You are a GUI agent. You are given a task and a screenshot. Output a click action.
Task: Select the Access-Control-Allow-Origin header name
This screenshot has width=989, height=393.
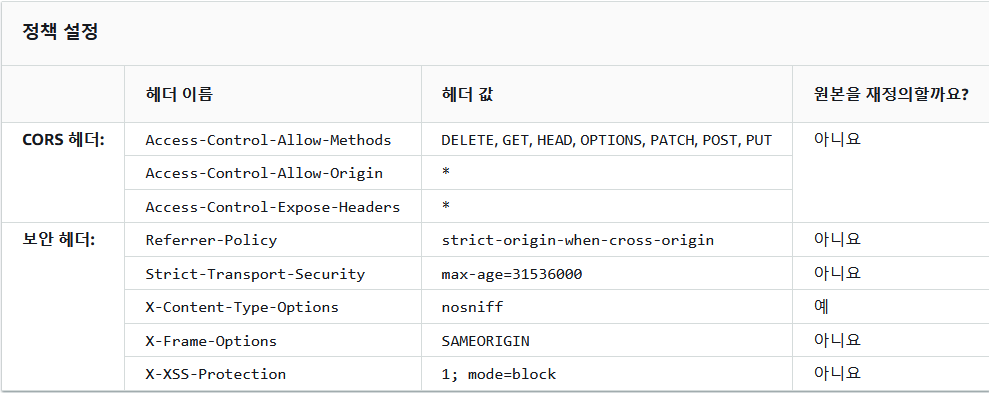pos(264,173)
